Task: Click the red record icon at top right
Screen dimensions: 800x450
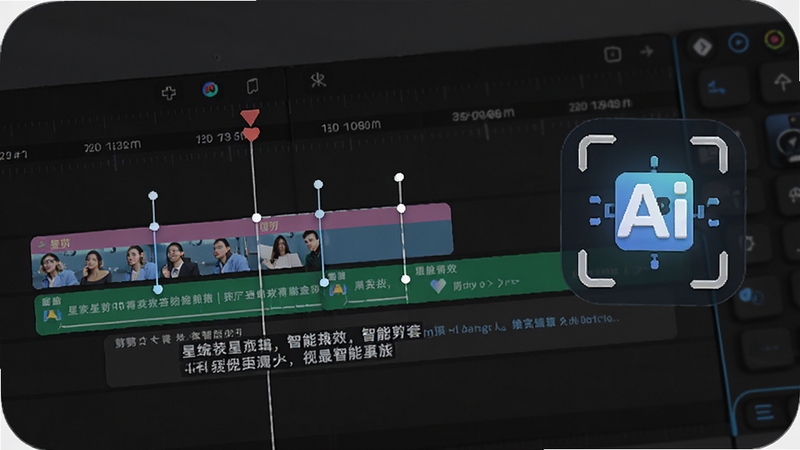Action: click(774, 40)
